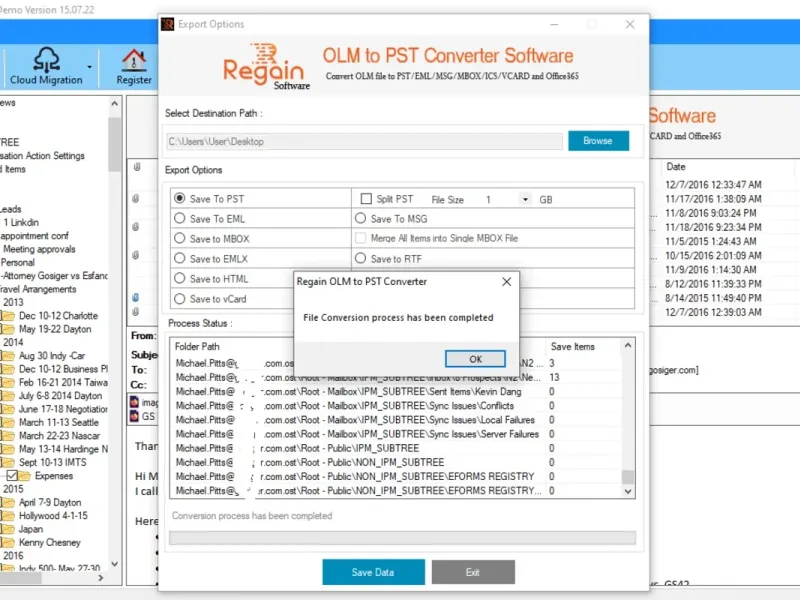The width and height of the screenshot is (800, 600).
Task: Open the Dec 10-12 Charlotte folder
Action: pos(58,315)
